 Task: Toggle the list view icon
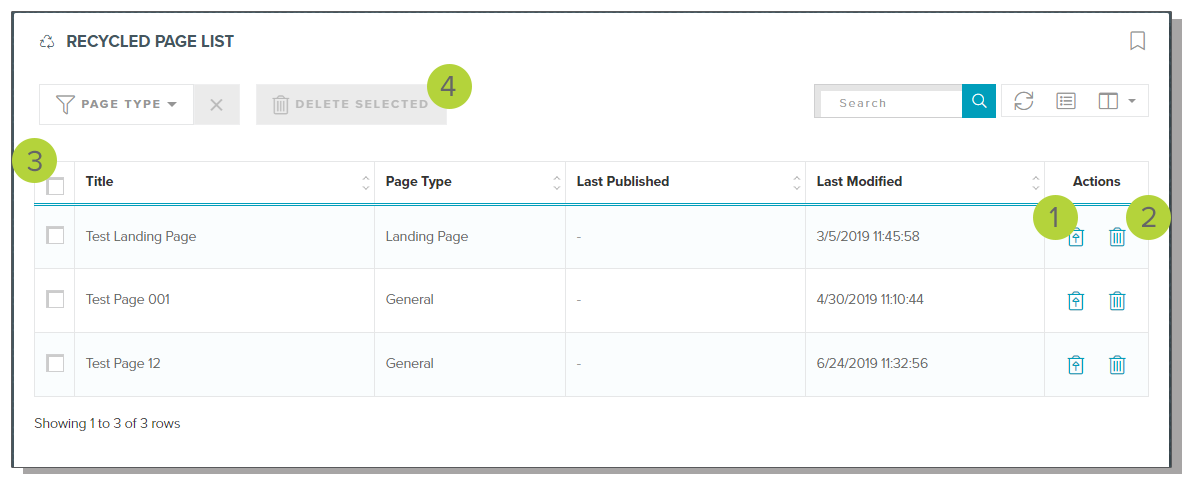1066,101
